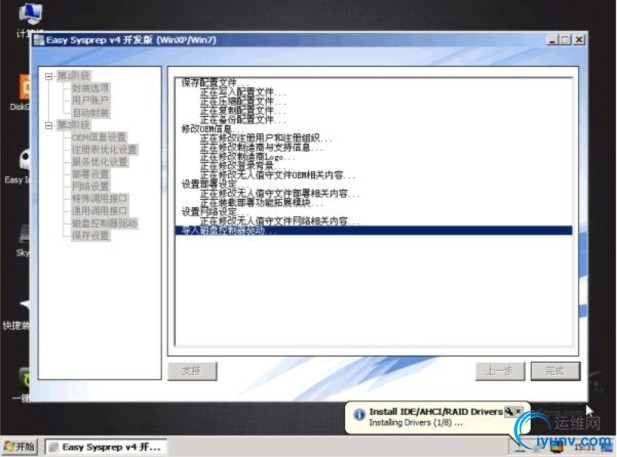Screen dimensions: 617x457
Task: Select 自动封装 in the tree
Action: pos(90,113)
